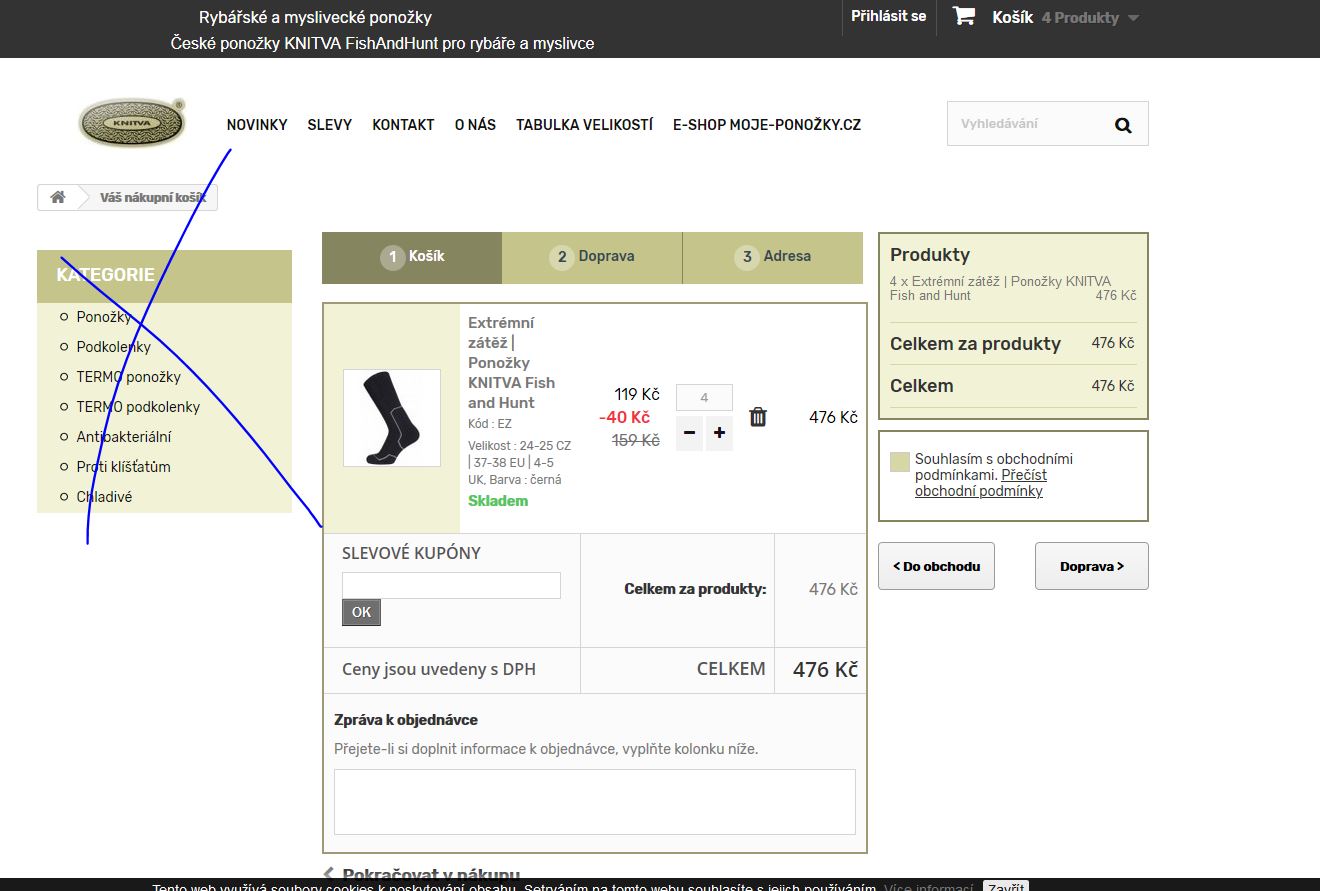The height and width of the screenshot is (891, 1320).
Task: Click the search magnifier icon
Action: pyautogui.click(x=1123, y=125)
